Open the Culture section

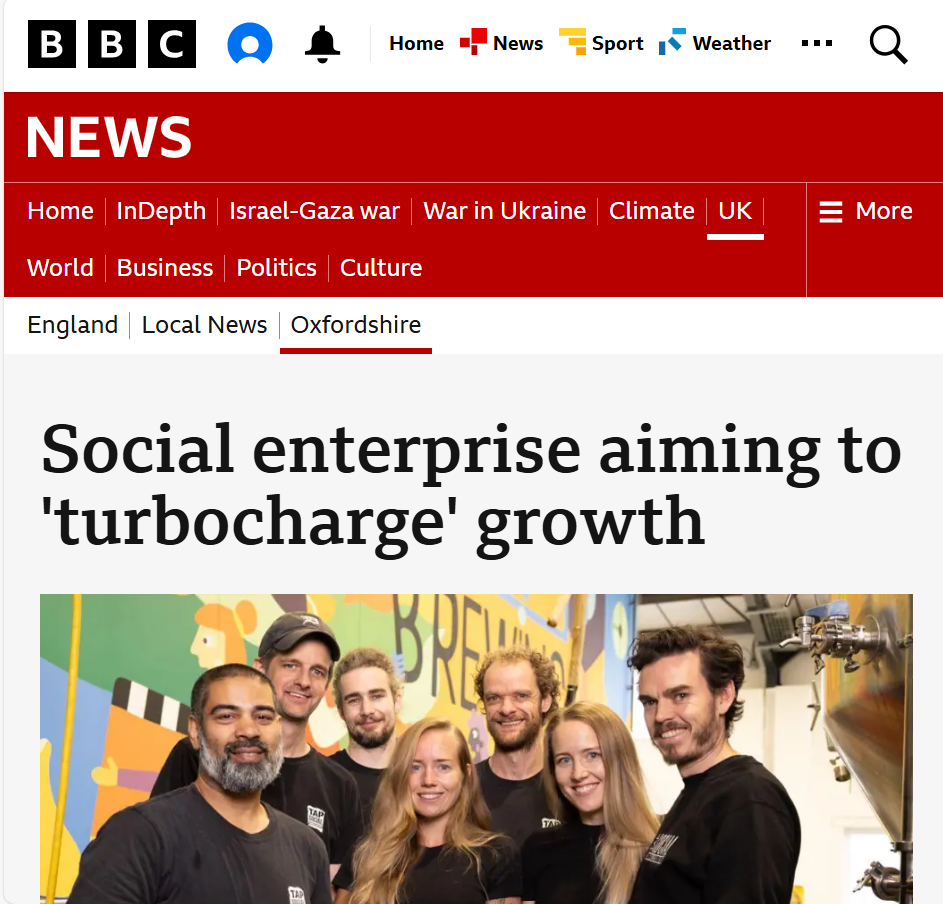(x=381, y=268)
